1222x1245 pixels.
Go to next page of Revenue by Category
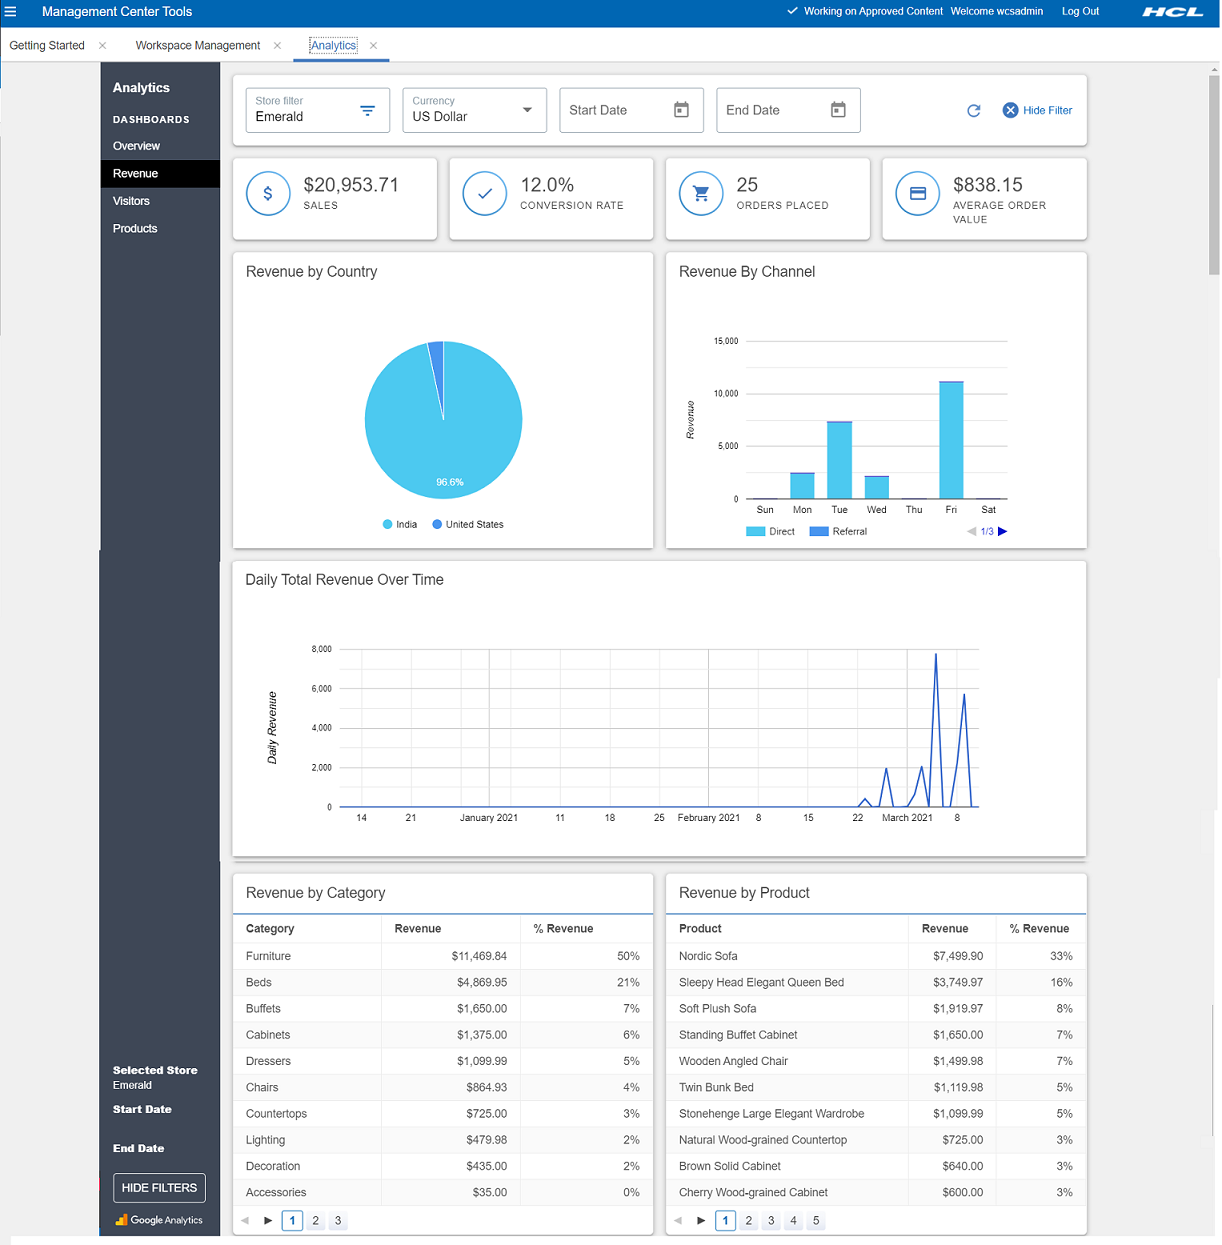pos(268,1220)
